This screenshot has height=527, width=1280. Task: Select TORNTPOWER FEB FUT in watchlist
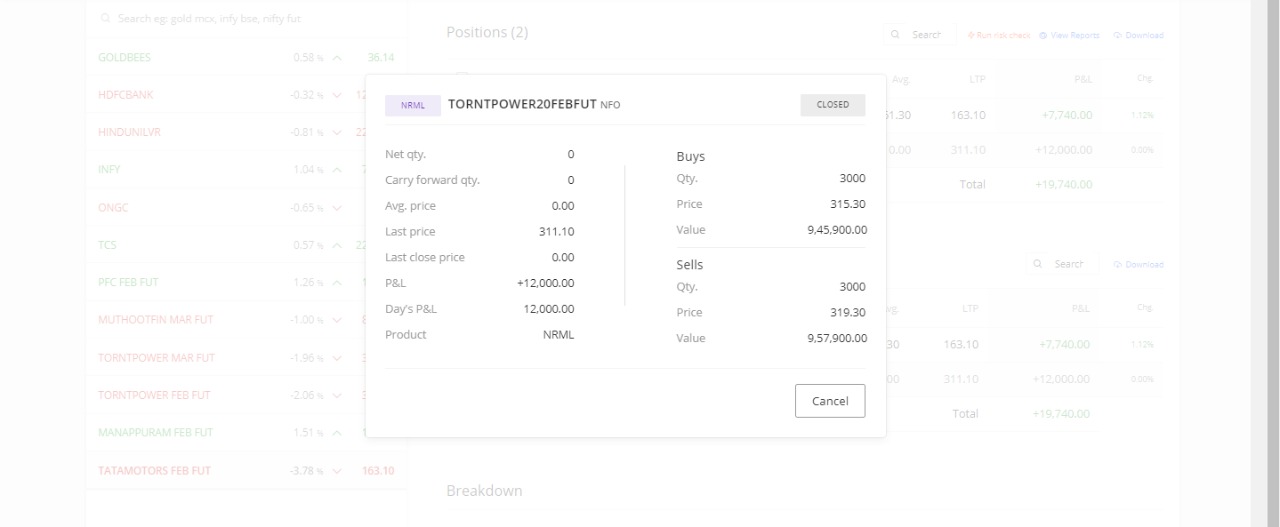point(154,395)
